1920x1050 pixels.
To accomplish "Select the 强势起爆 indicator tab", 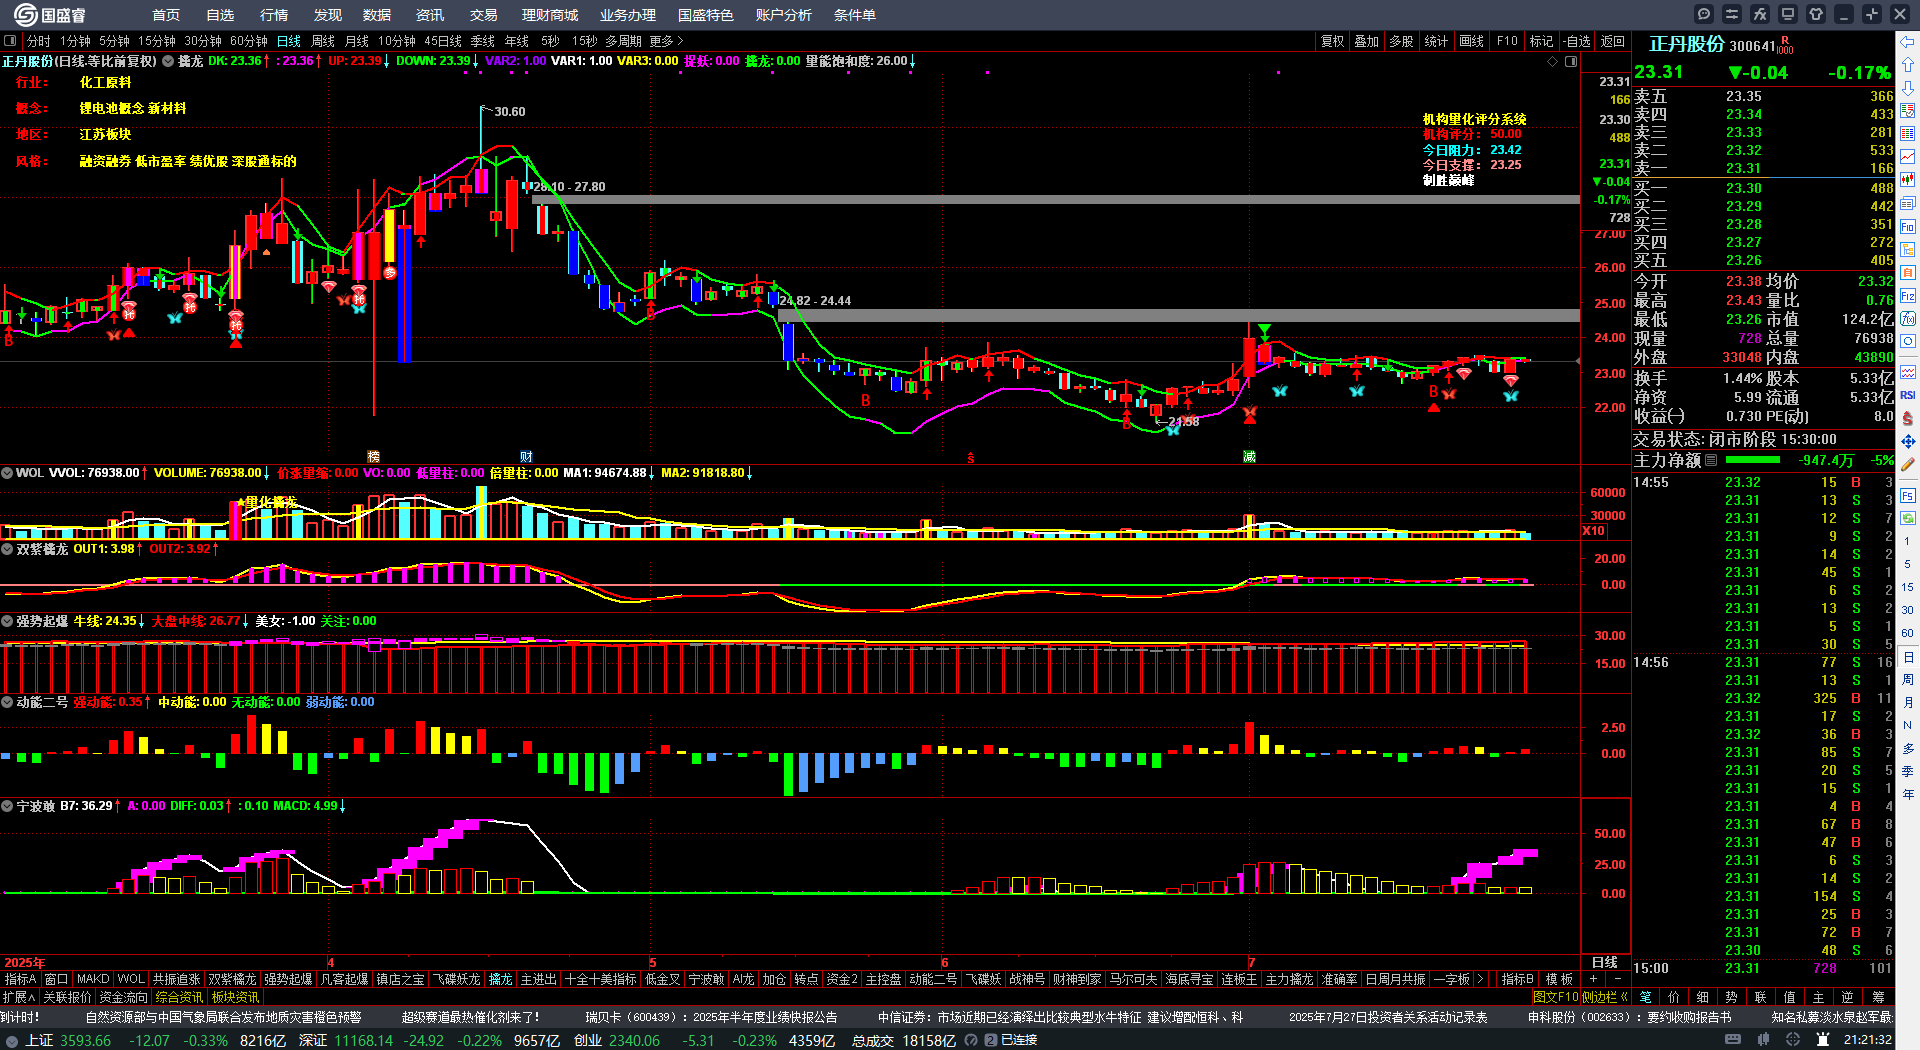I will click(x=288, y=979).
